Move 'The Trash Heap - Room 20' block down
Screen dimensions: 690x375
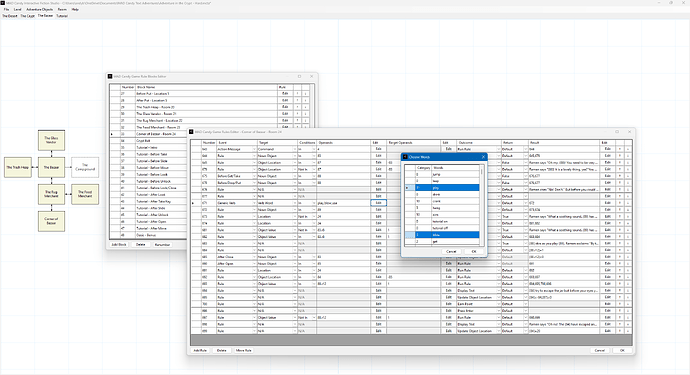tap(305, 107)
